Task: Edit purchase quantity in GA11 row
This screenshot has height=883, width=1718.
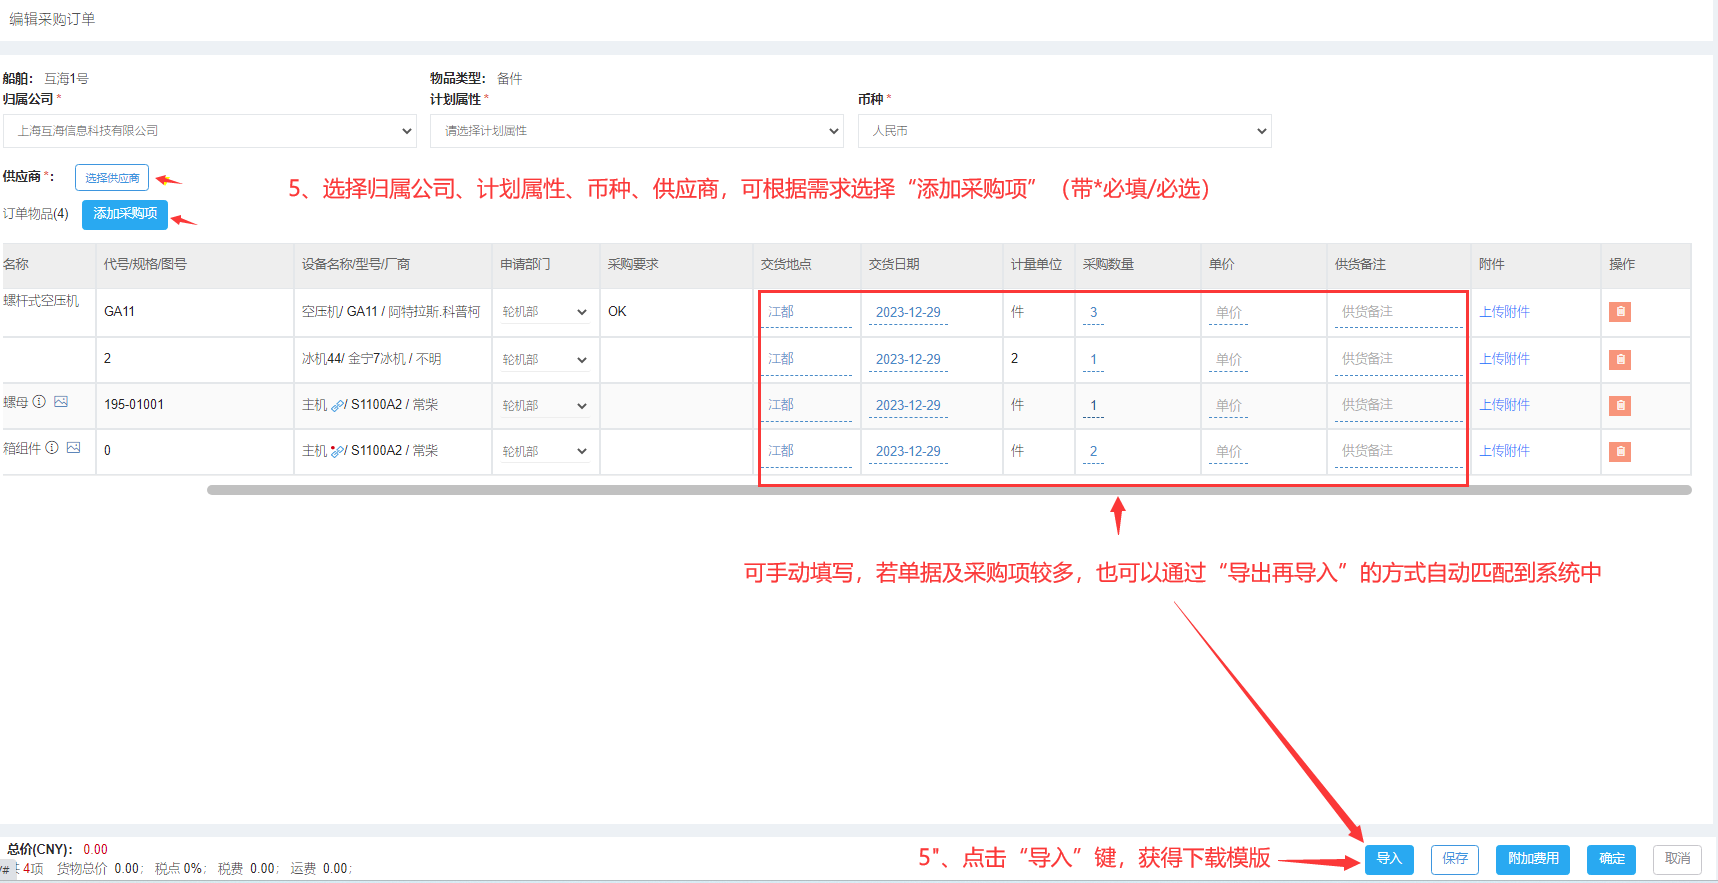Action: [1093, 313]
